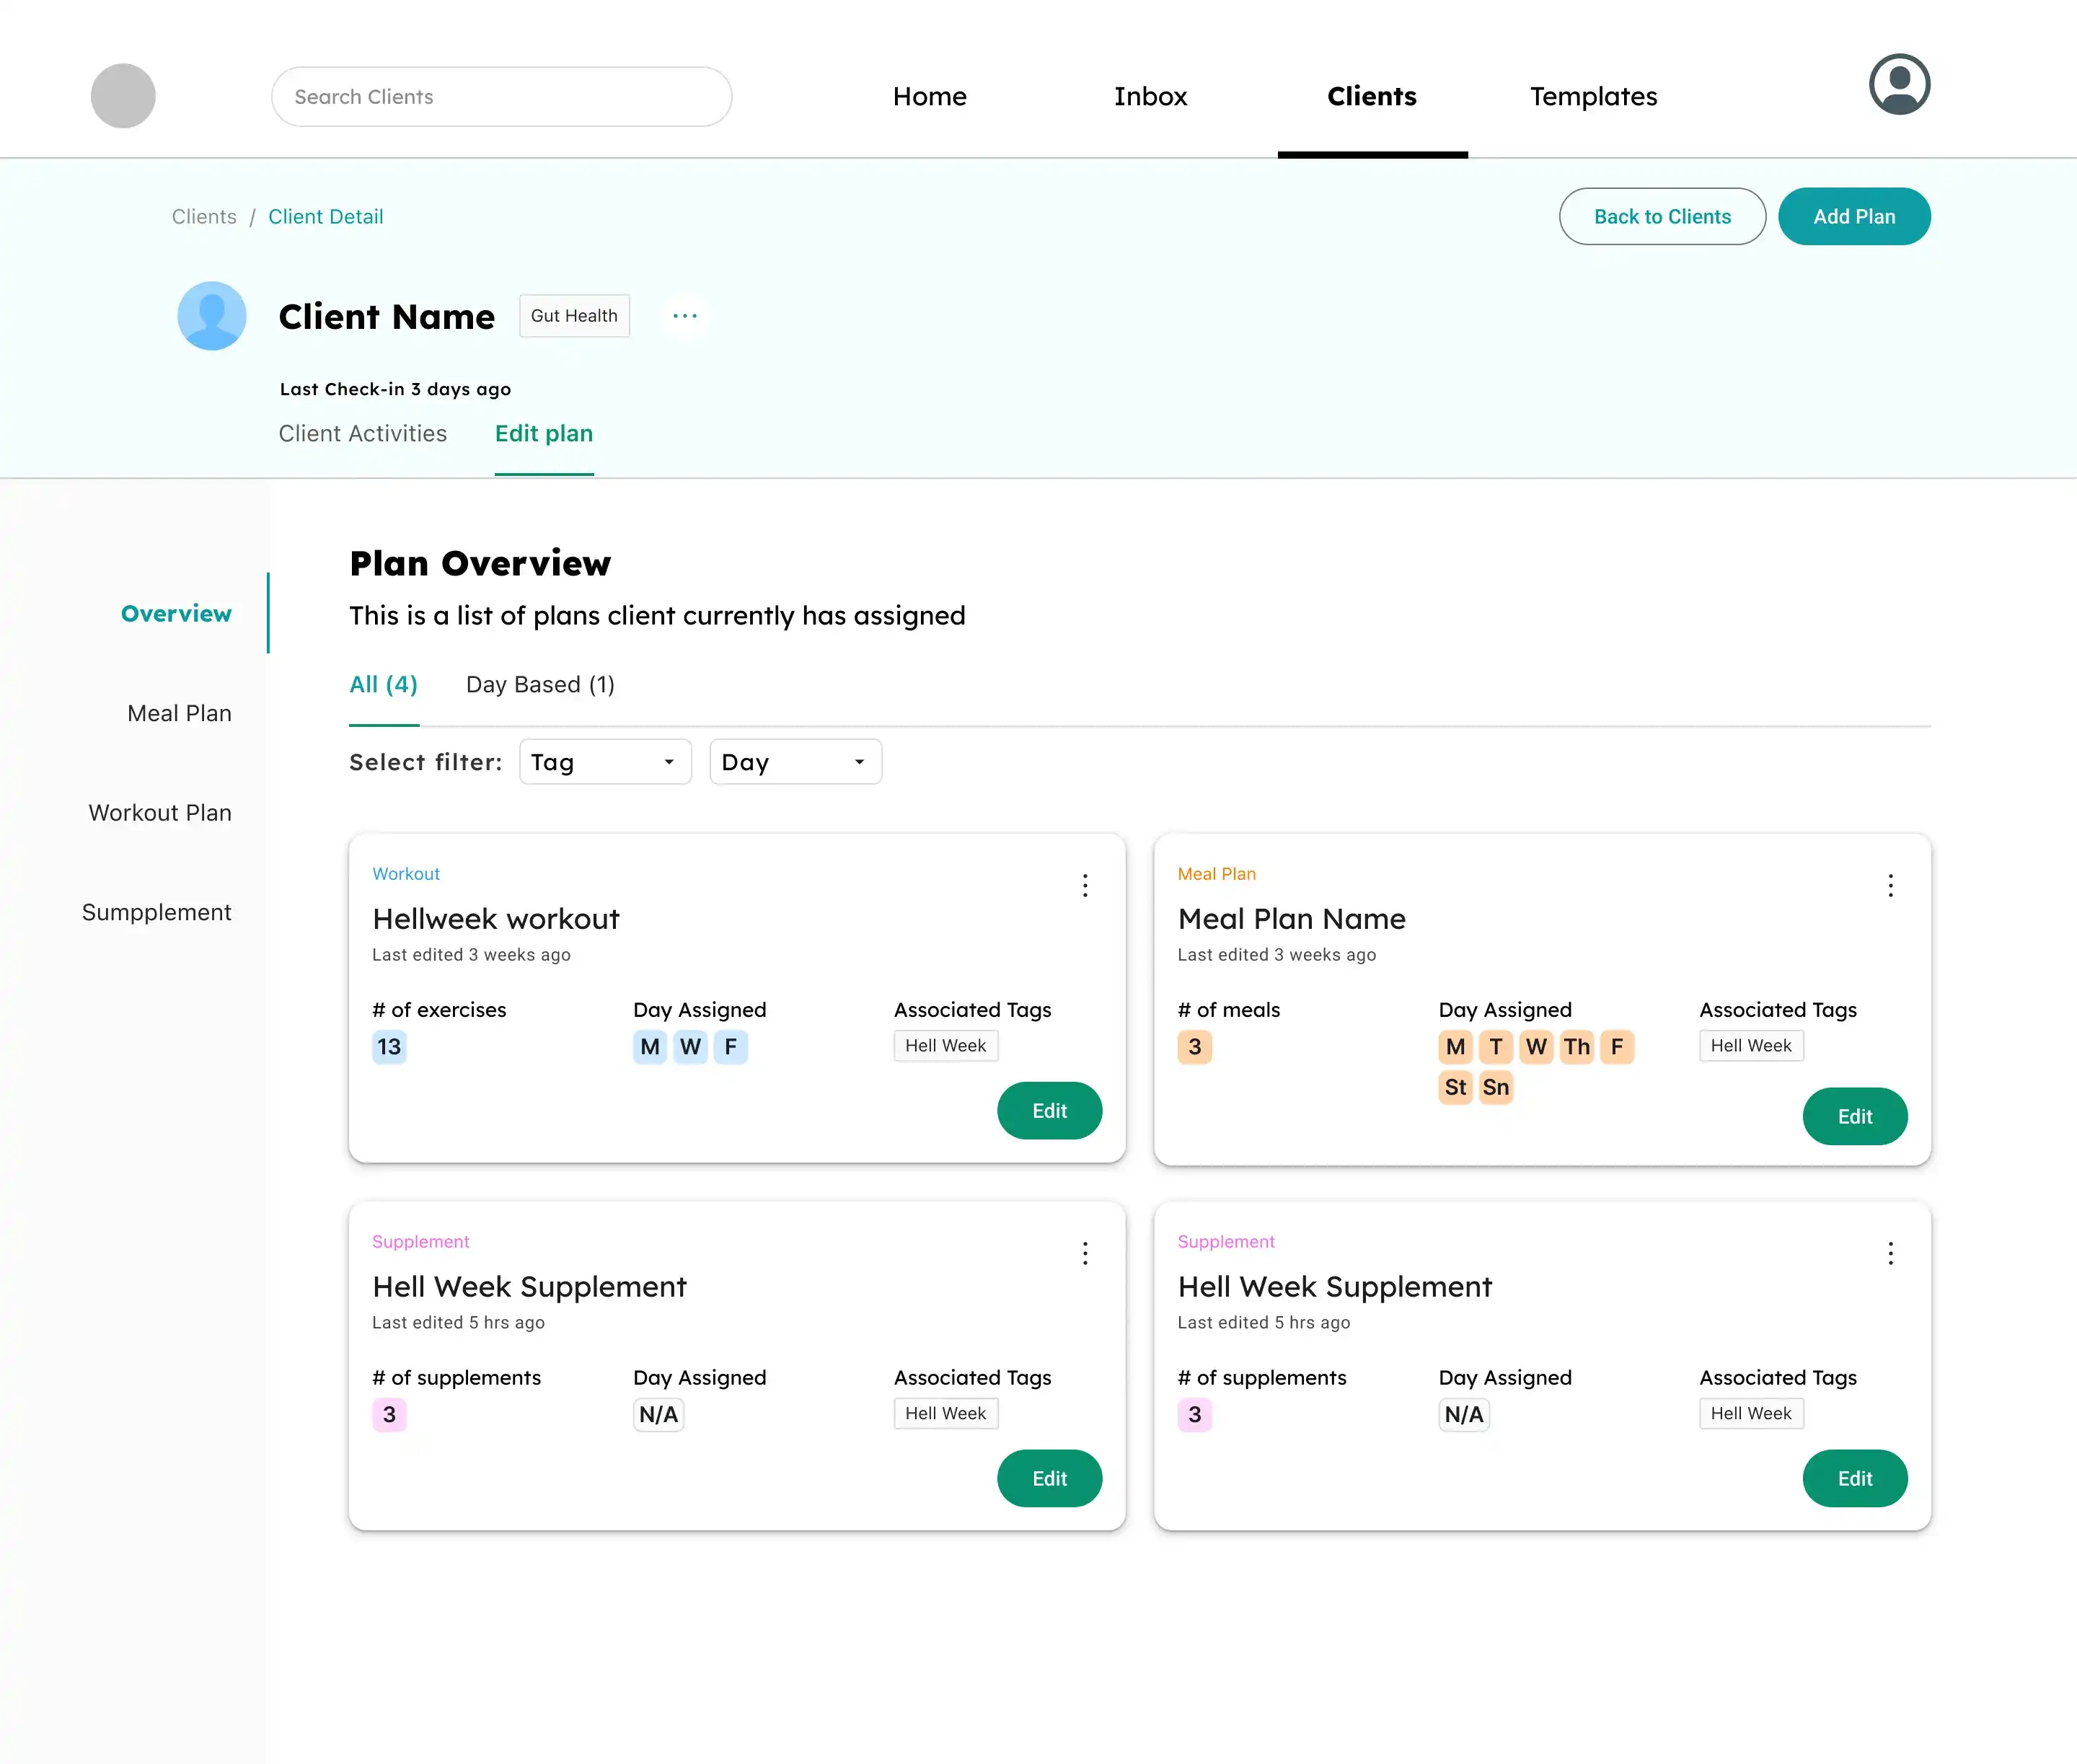Focus the Search Clients input field
The image size is (2077, 1764).
click(501, 97)
